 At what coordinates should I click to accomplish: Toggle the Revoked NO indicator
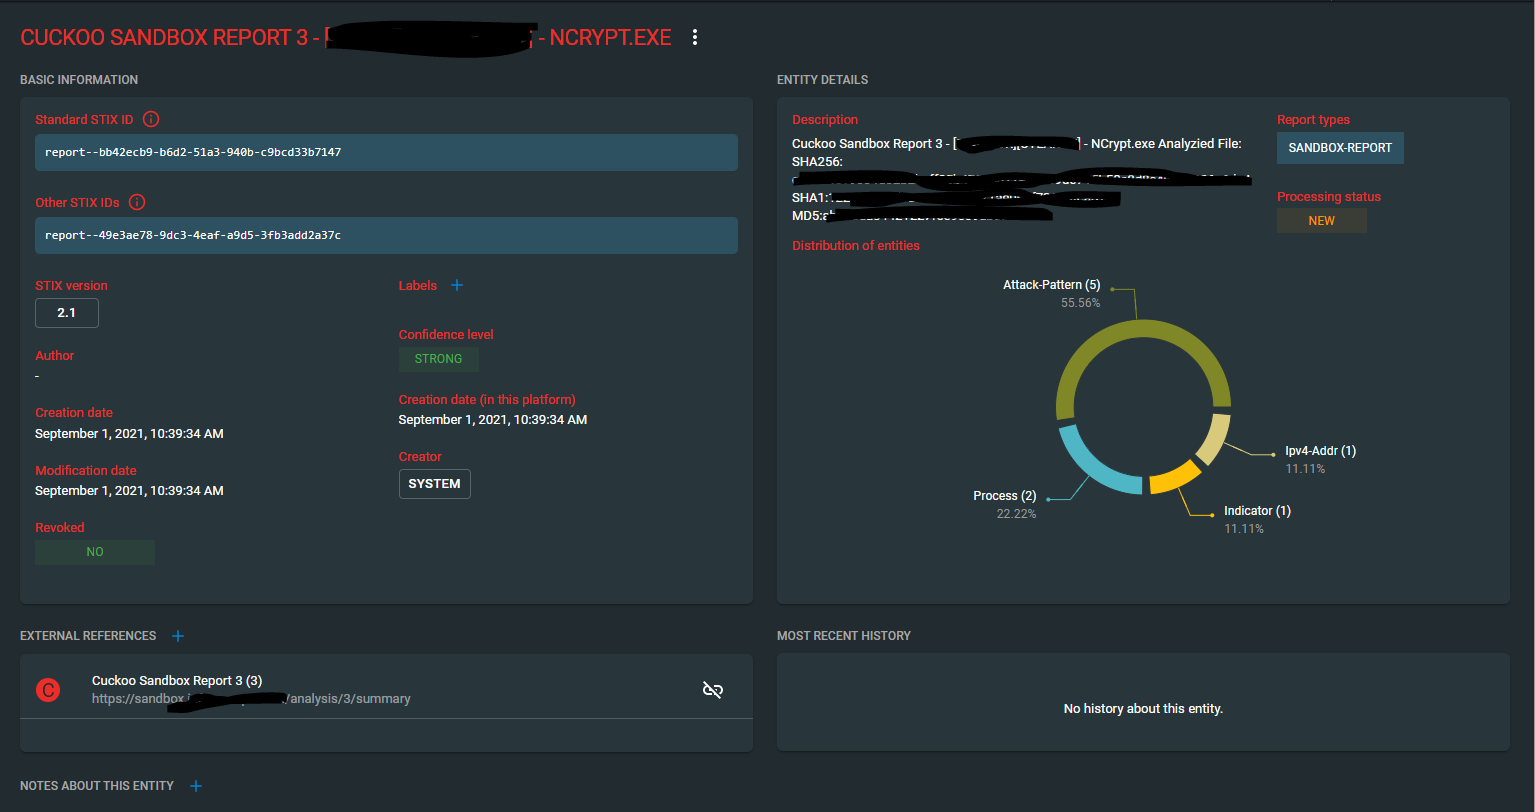[94, 551]
